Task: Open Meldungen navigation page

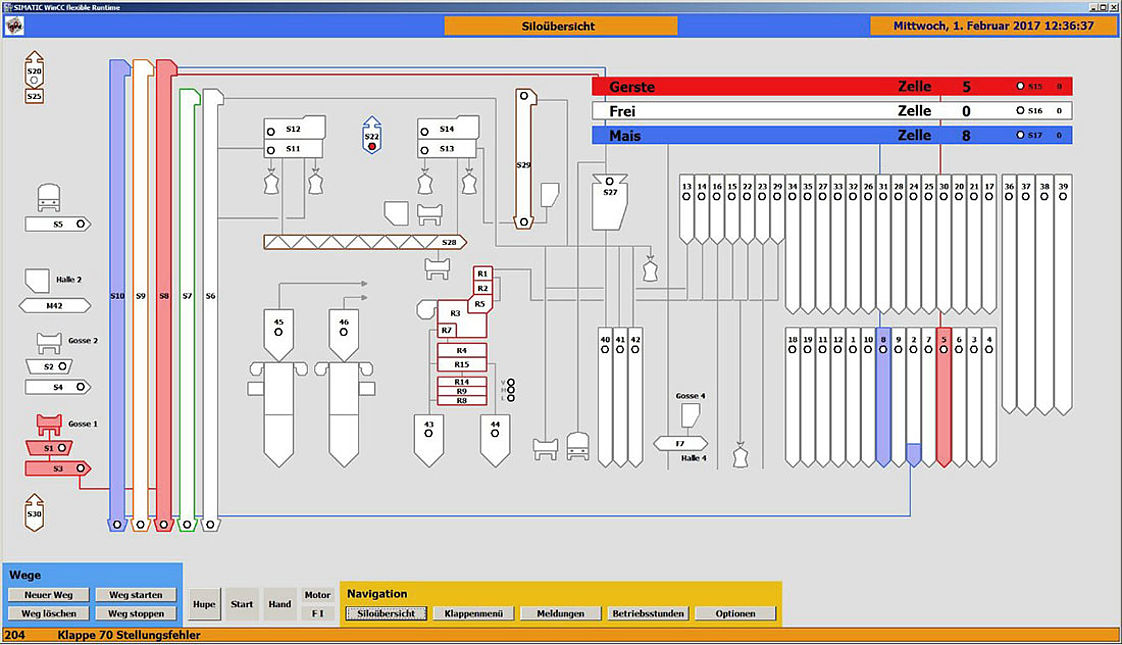Action: point(561,614)
